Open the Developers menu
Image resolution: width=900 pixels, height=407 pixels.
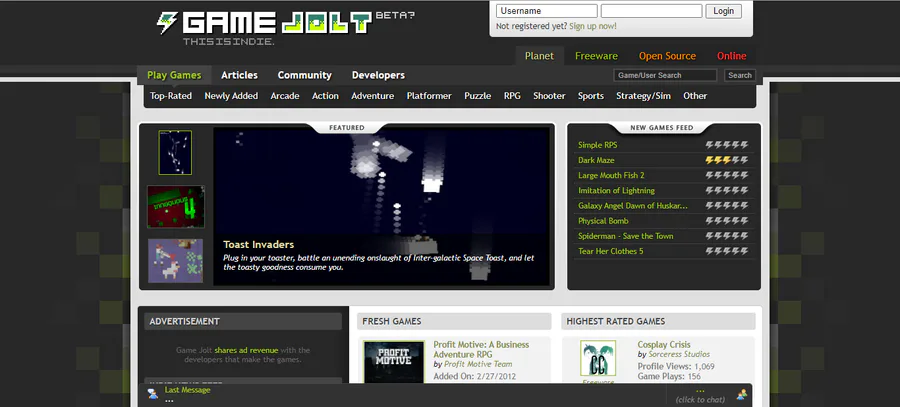coord(378,75)
